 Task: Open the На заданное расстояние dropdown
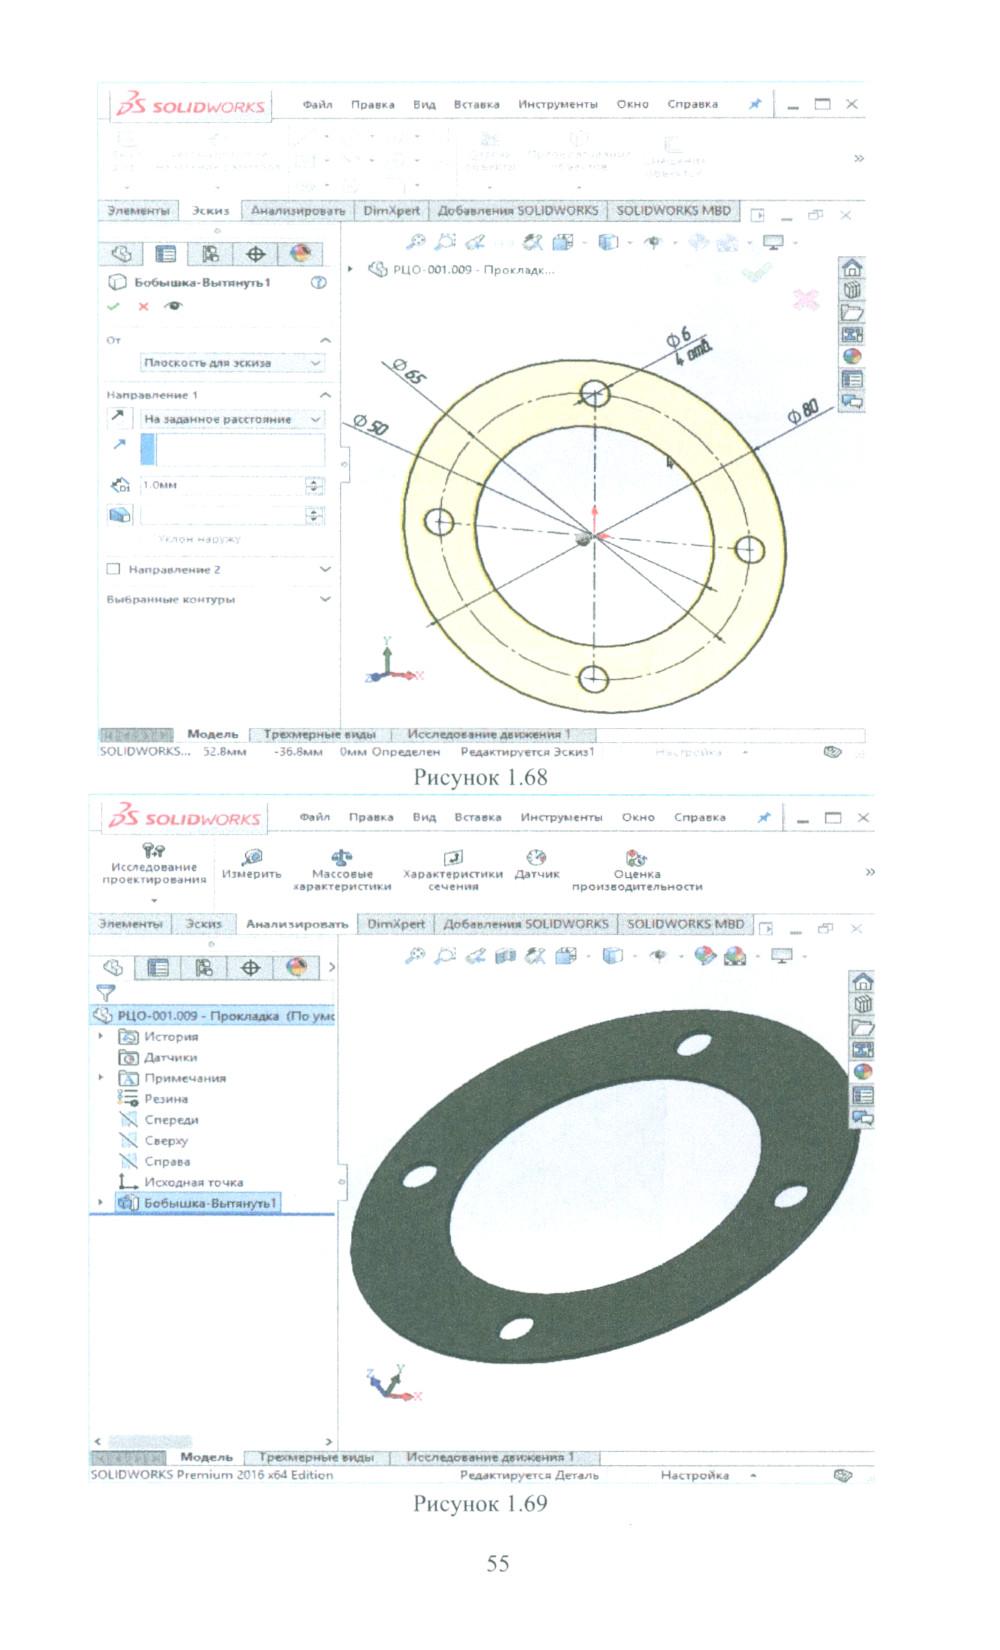point(231,419)
